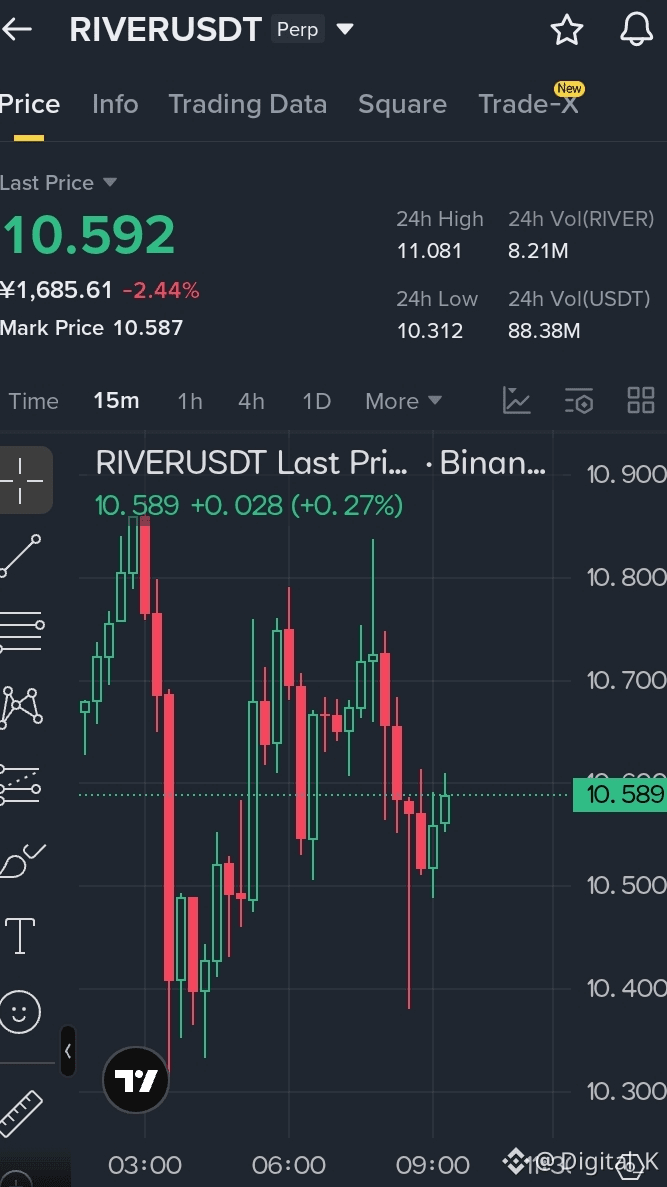Open the multi-chart grid layout icon
This screenshot has width=667, height=1187.
tap(641, 400)
